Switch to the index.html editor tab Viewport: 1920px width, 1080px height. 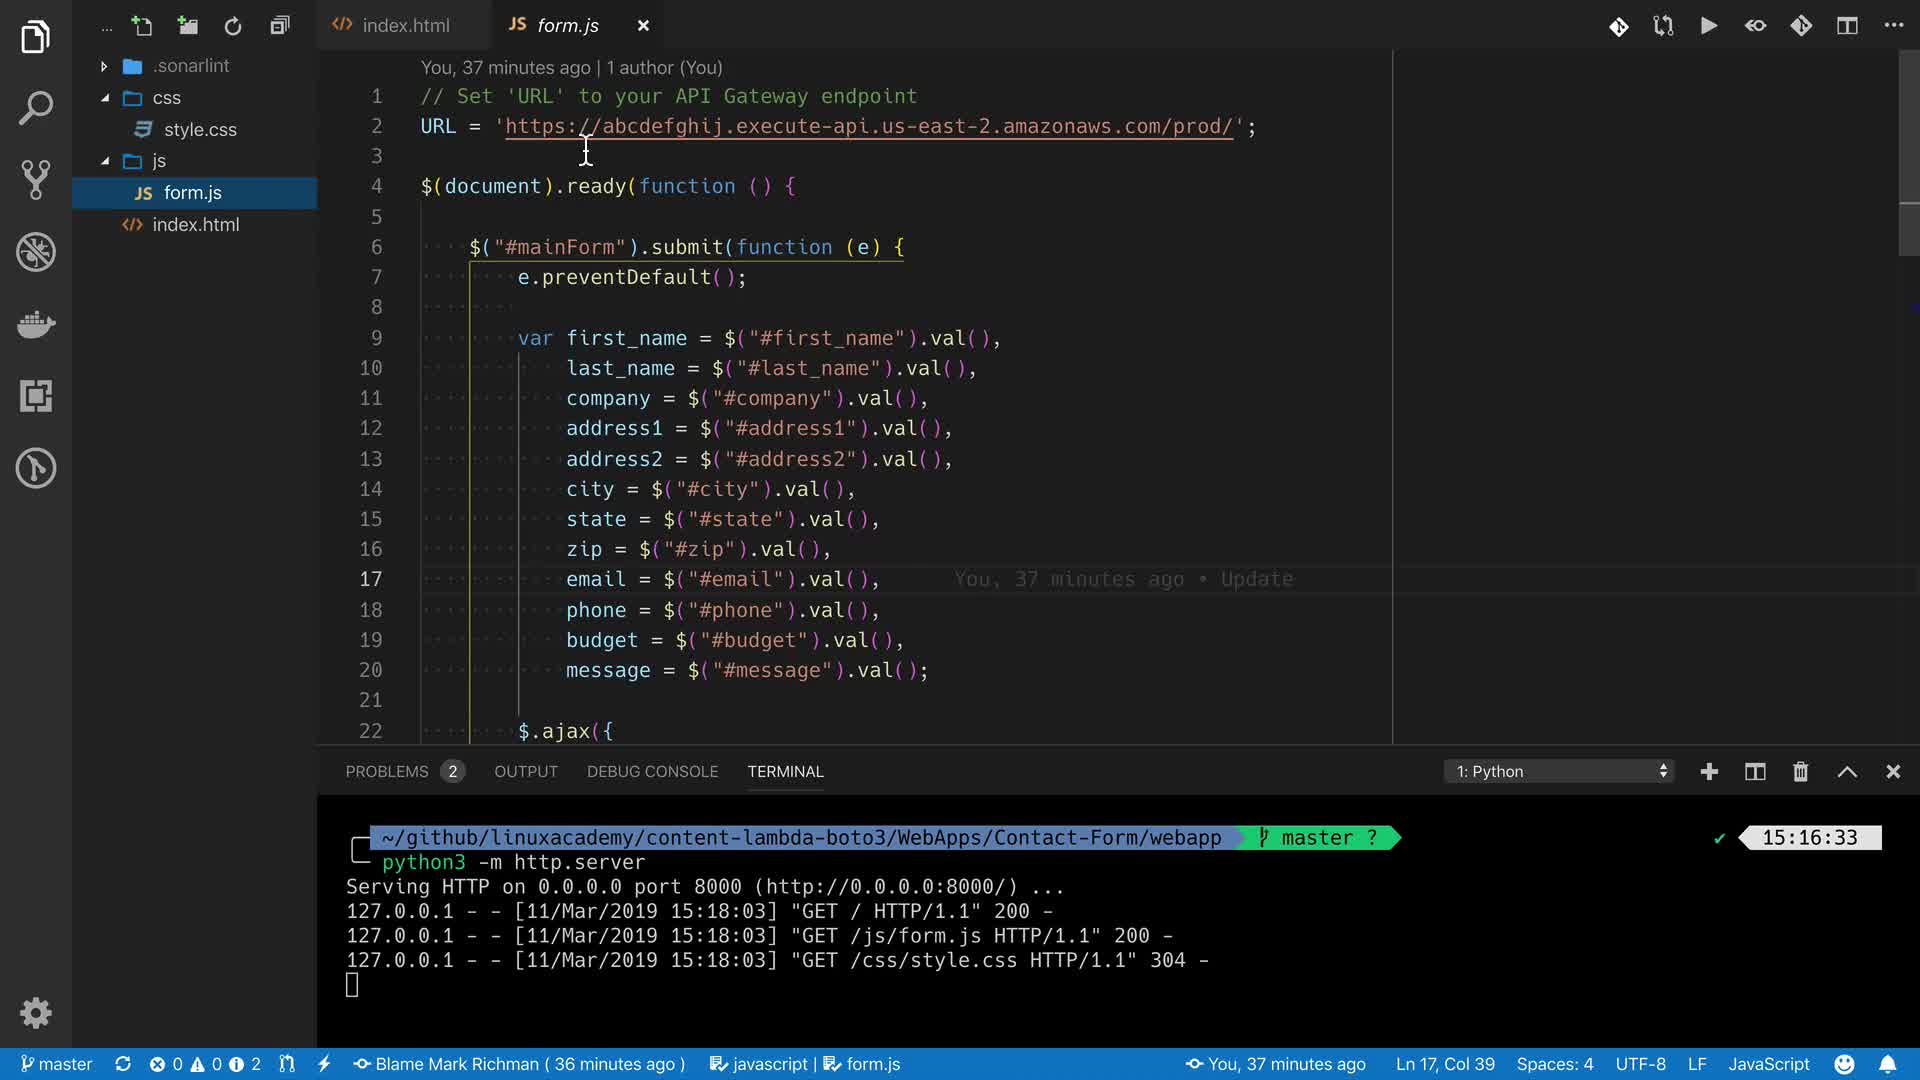click(x=405, y=26)
